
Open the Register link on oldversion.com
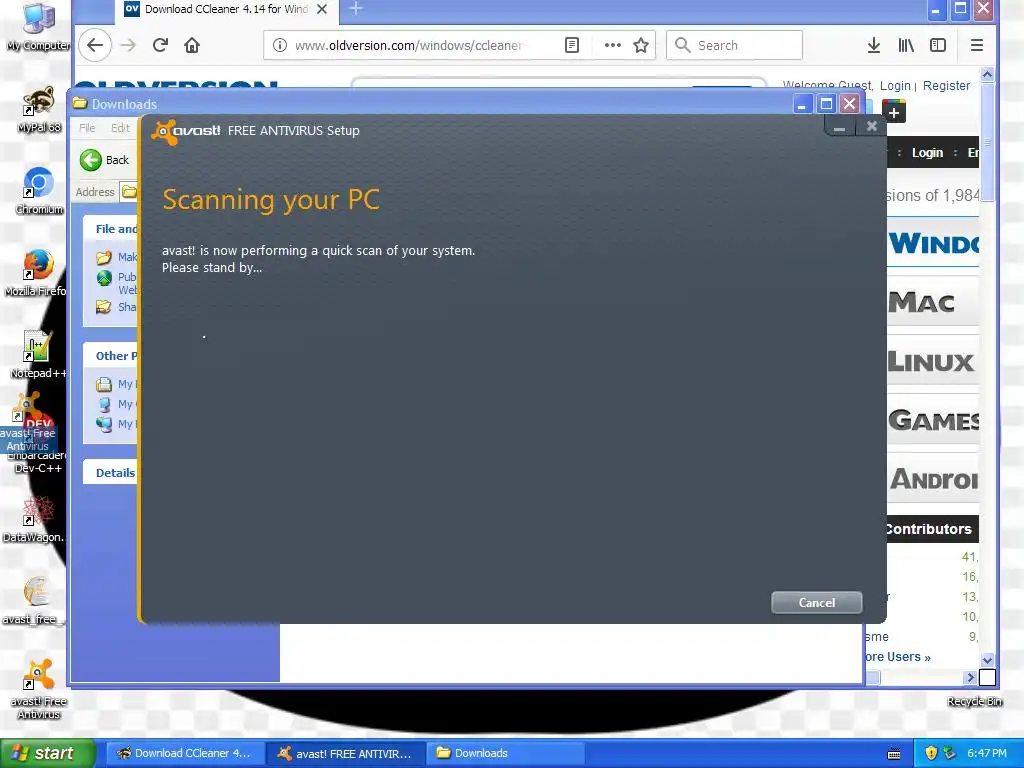tap(946, 86)
